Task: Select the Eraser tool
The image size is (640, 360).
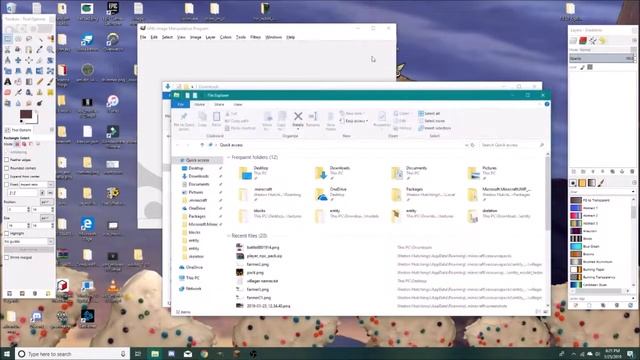Action: [8, 92]
